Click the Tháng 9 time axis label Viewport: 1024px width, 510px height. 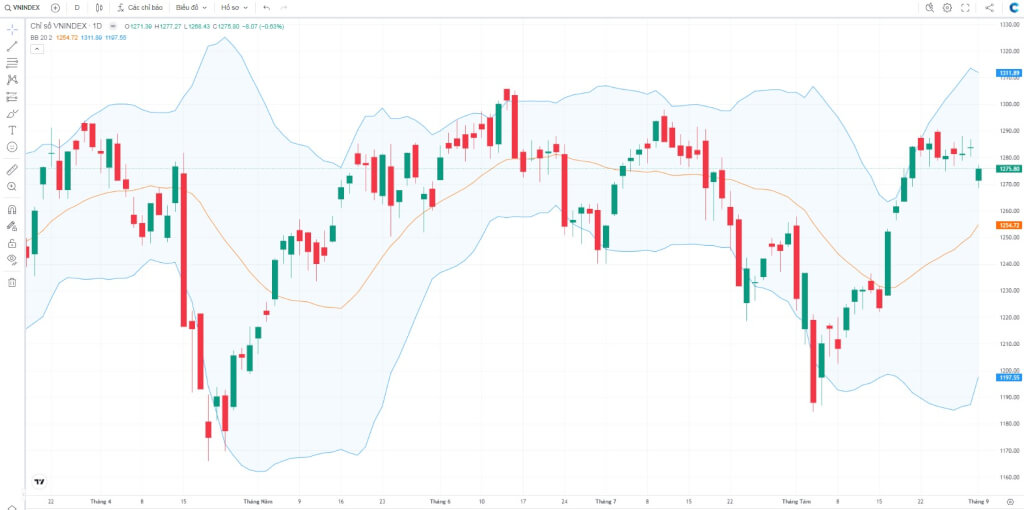pos(978,502)
